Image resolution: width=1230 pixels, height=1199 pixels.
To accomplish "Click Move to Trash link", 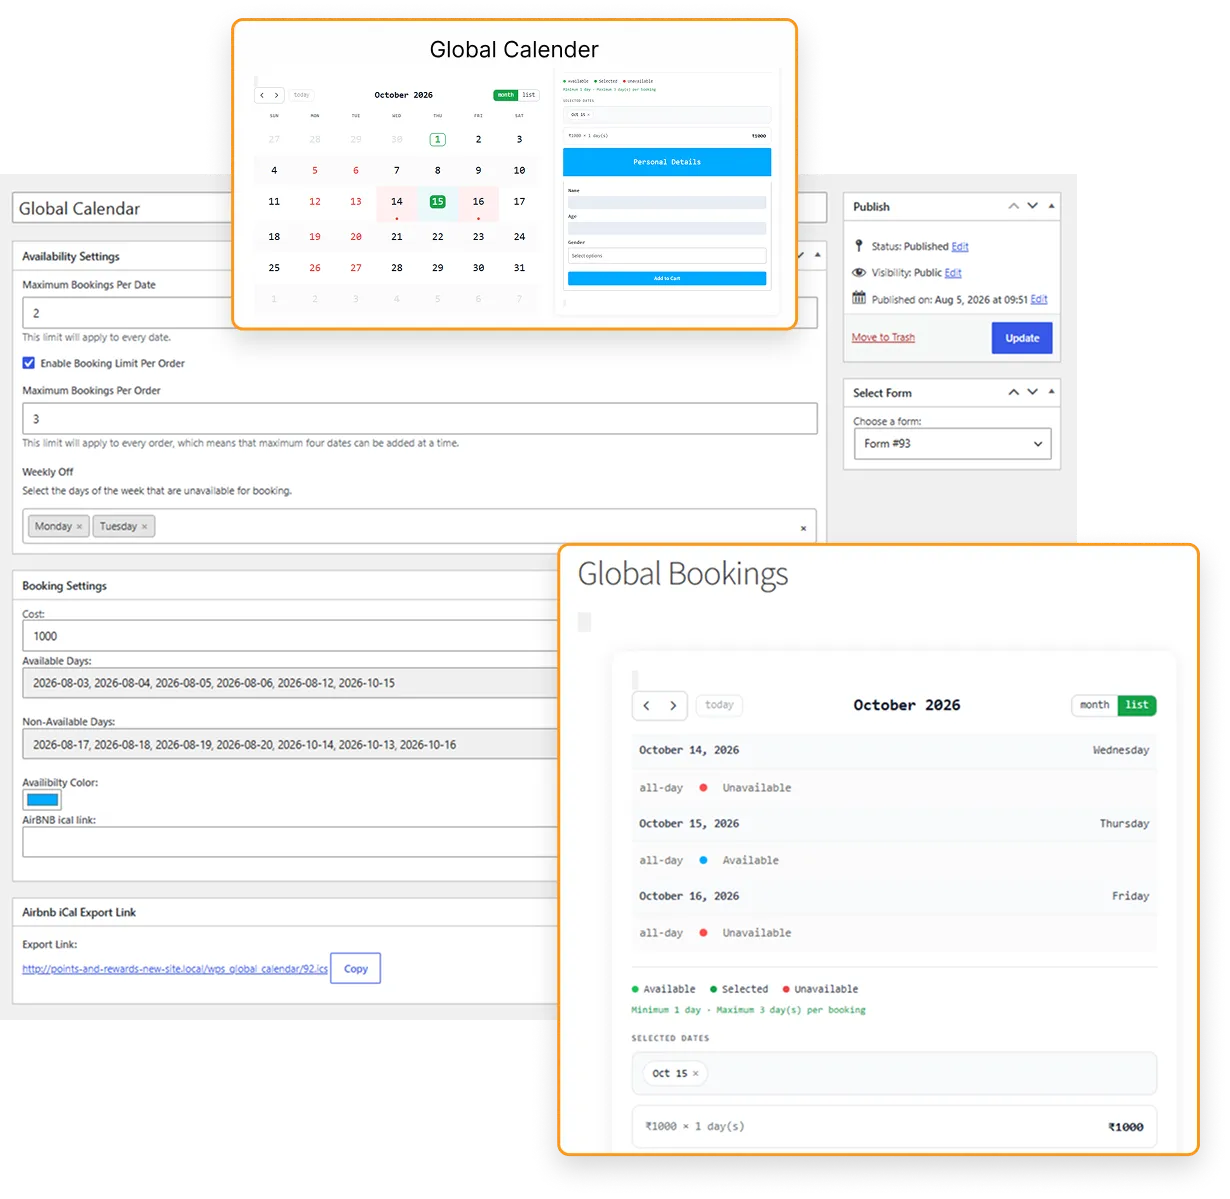I will tap(883, 337).
